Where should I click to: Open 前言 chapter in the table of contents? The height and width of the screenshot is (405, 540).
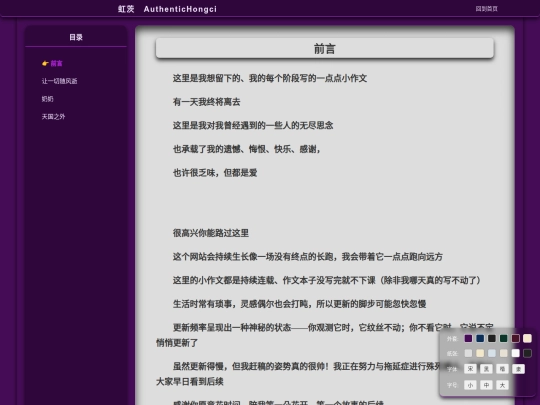click(x=56, y=63)
